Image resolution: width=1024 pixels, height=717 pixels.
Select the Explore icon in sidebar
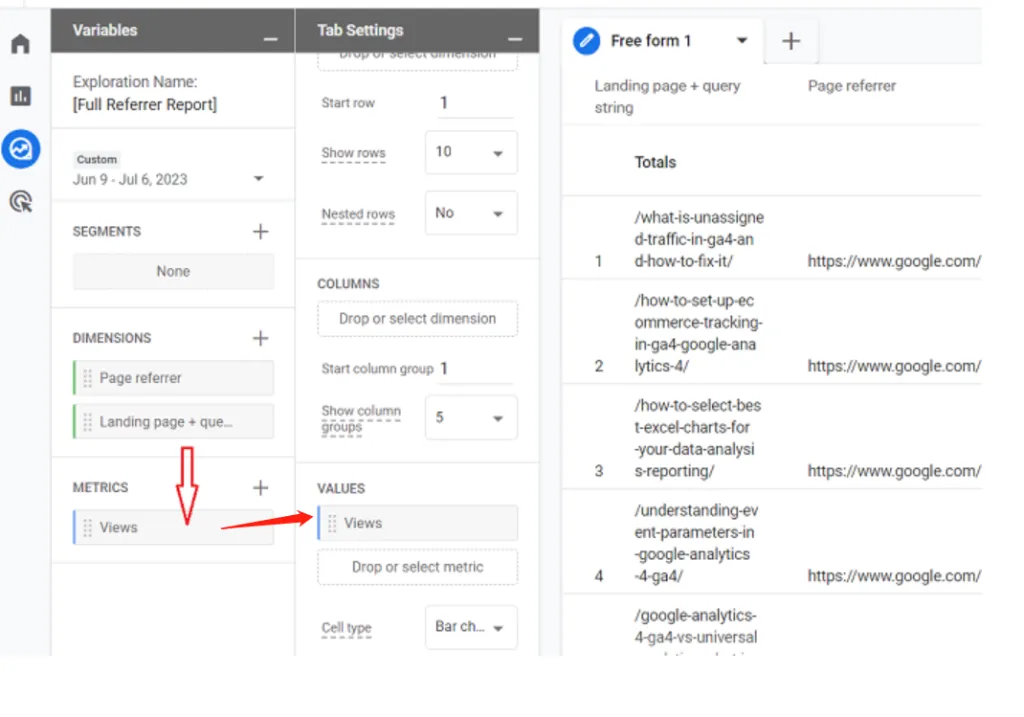point(20,149)
